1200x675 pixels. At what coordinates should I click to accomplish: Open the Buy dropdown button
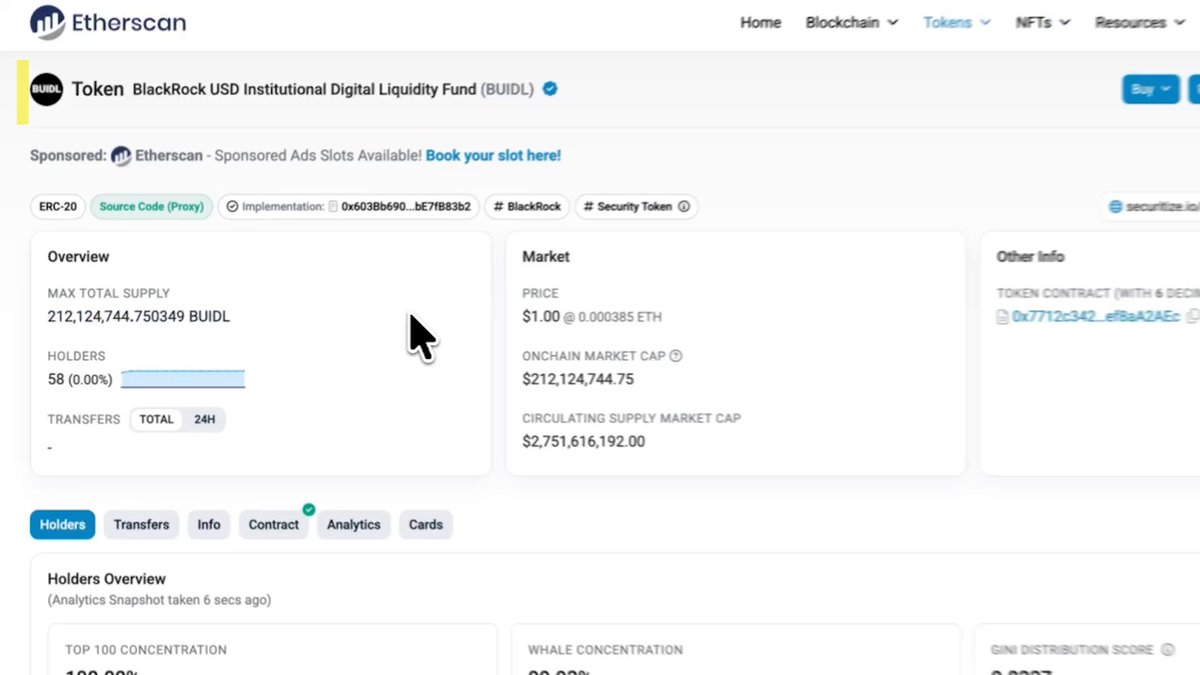[1151, 89]
